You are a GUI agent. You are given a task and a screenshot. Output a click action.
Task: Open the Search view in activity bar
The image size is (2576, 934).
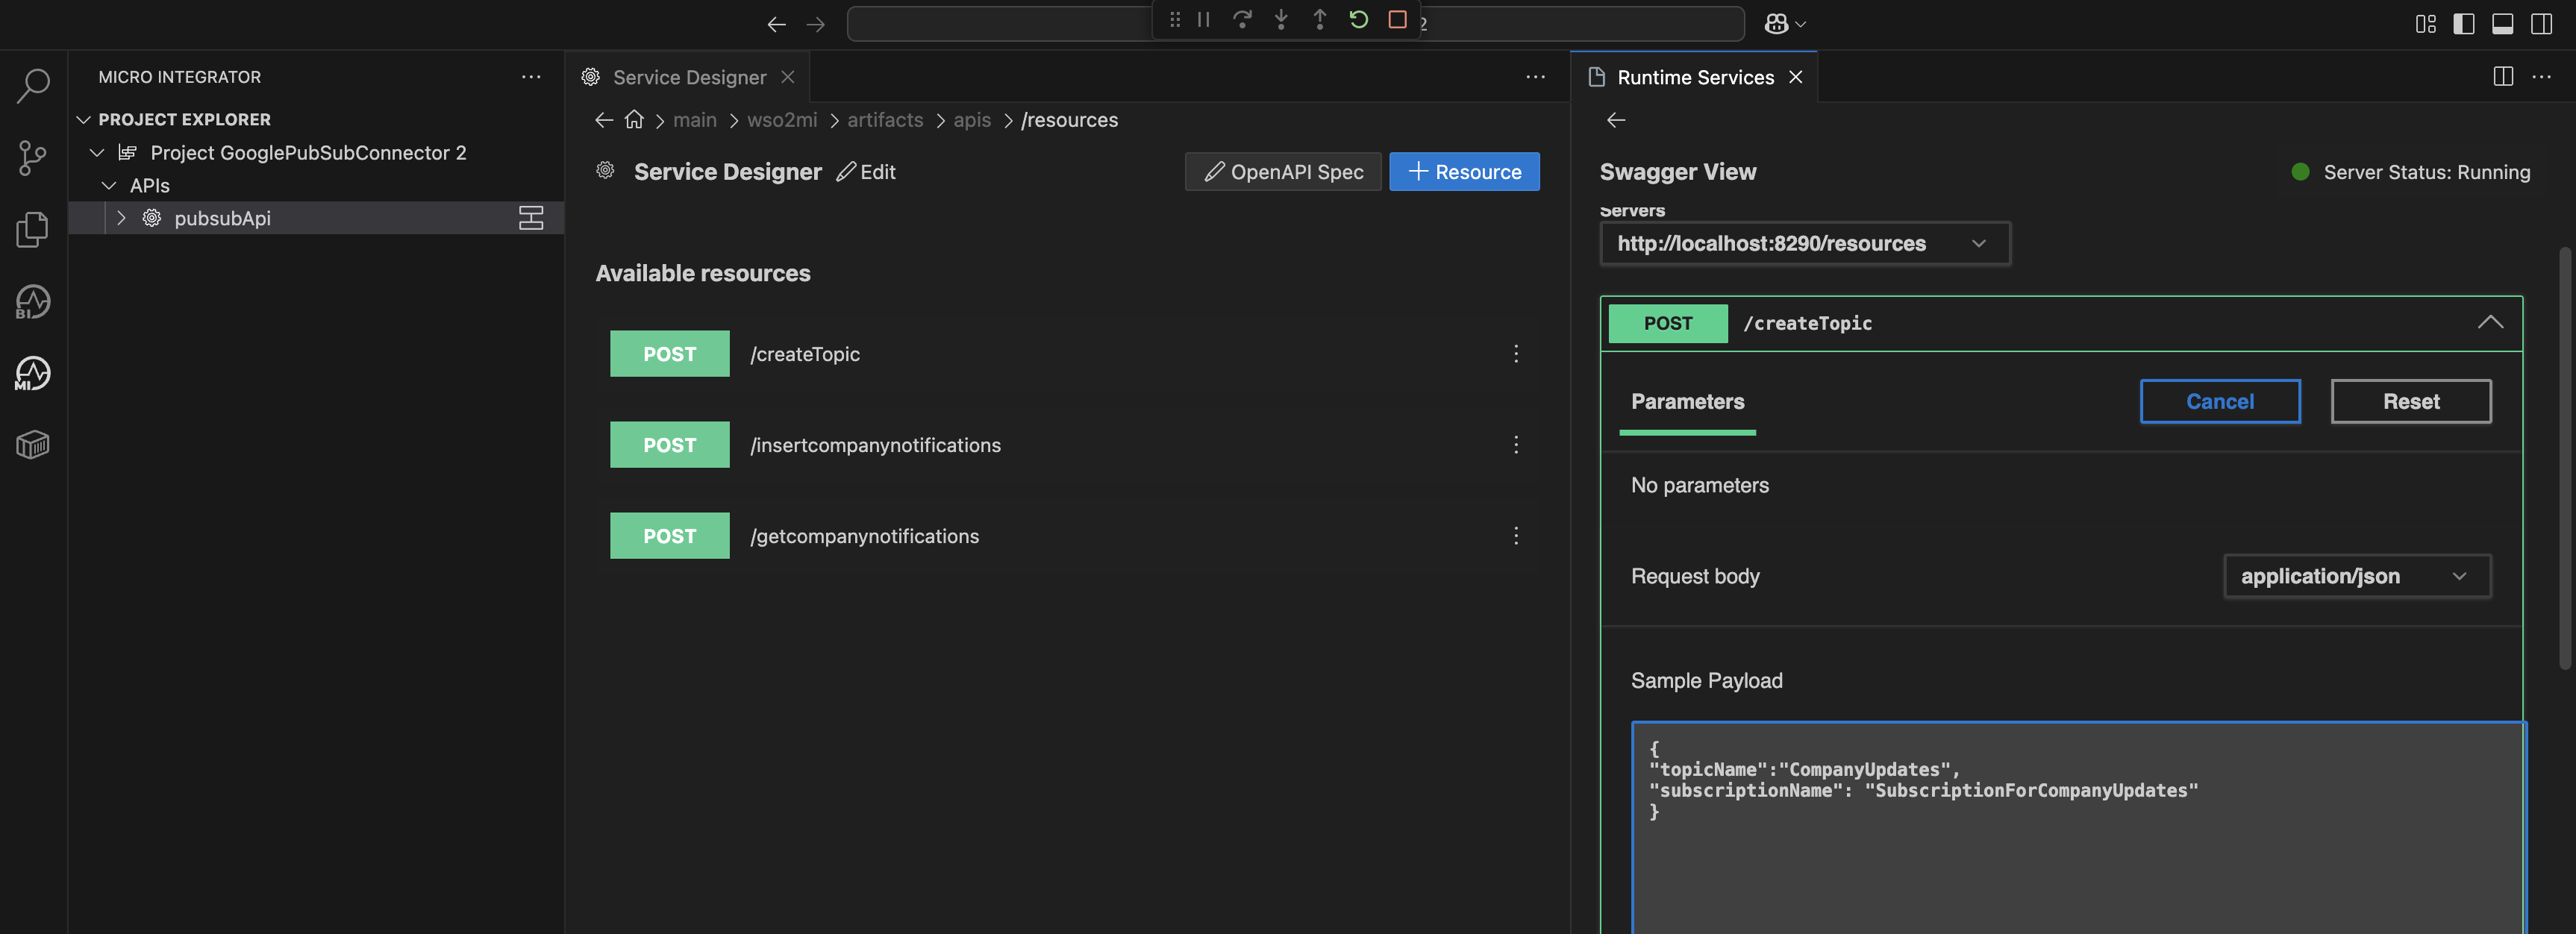(x=33, y=86)
